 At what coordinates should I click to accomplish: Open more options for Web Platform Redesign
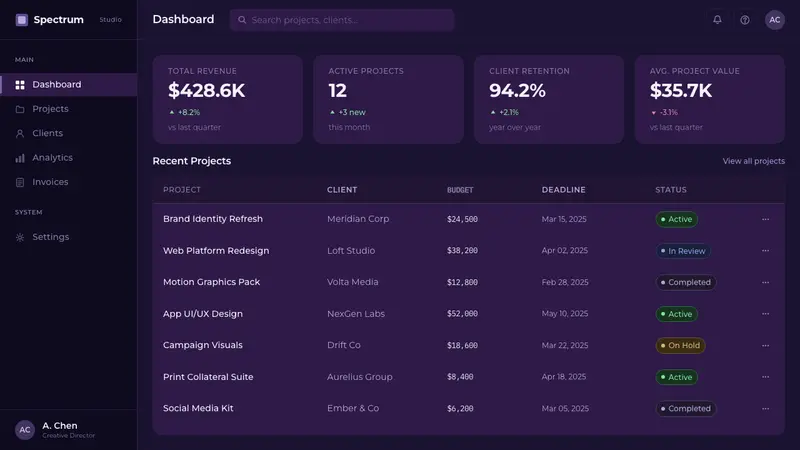[x=765, y=251]
